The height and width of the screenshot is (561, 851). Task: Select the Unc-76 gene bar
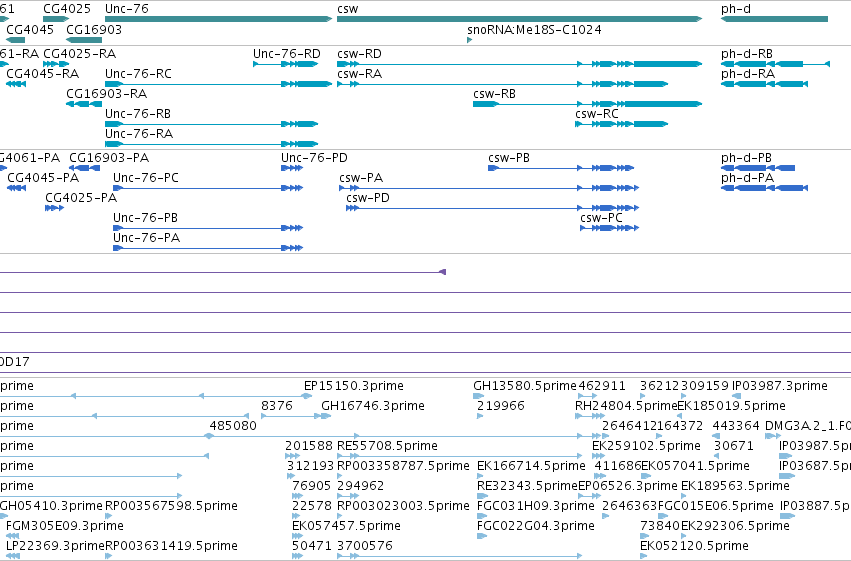click(x=218, y=19)
